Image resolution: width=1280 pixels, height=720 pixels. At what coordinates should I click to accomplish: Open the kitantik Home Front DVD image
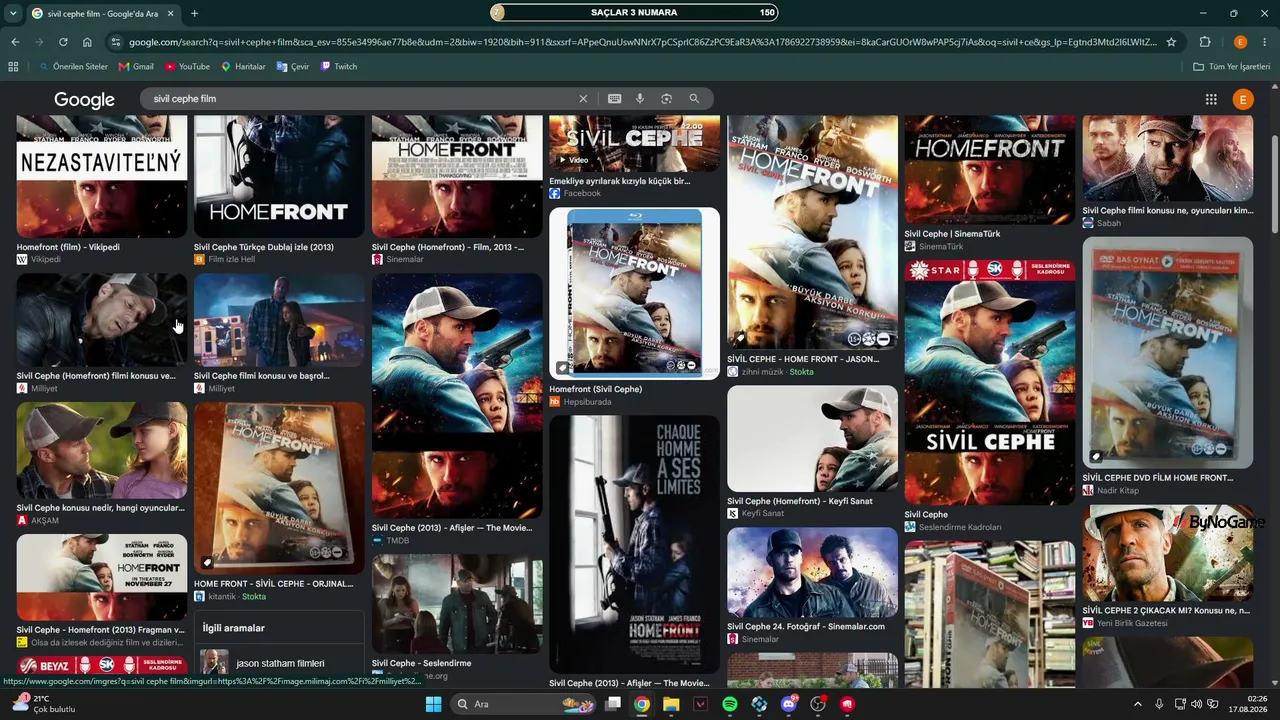(x=279, y=488)
